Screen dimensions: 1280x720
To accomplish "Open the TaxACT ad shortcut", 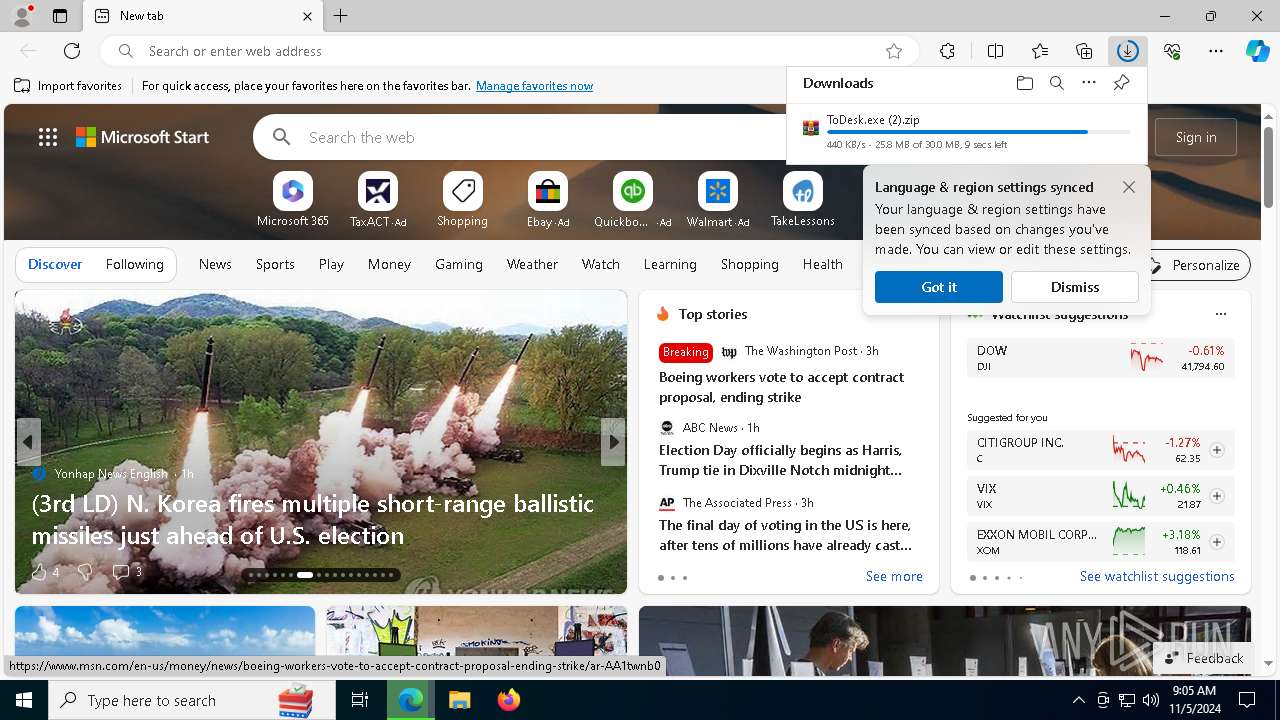I will pos(378,200).
